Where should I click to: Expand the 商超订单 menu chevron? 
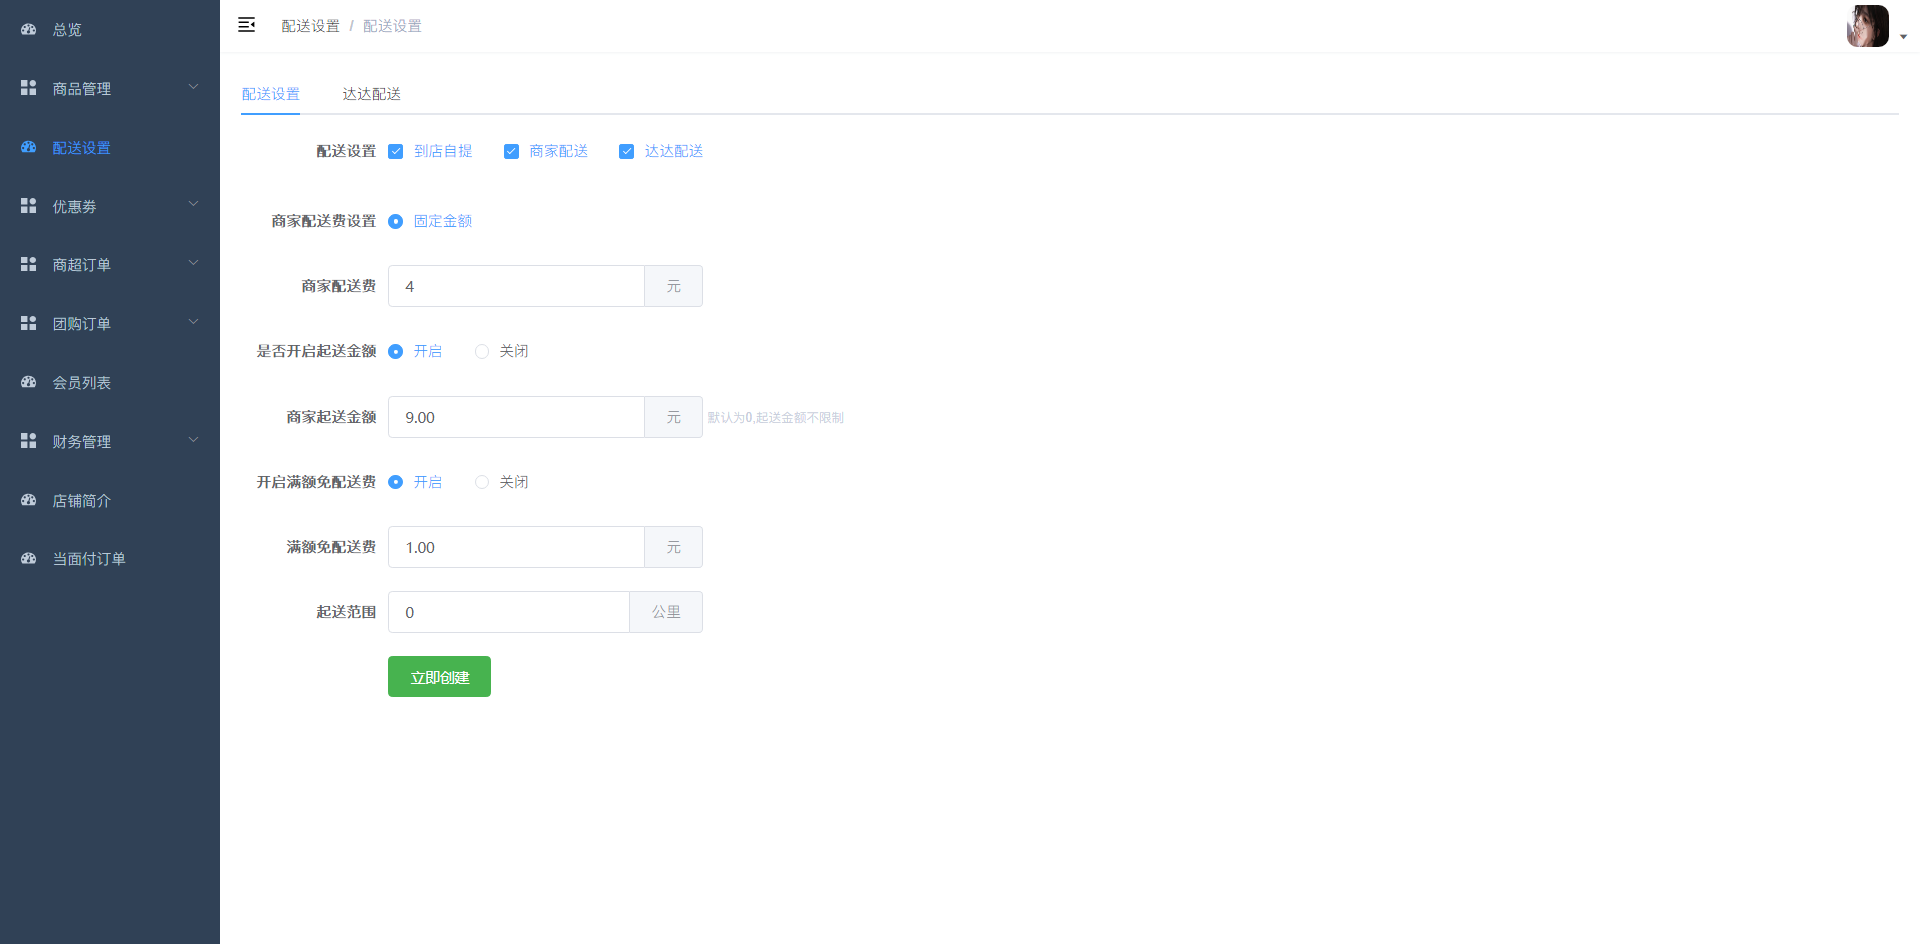point(194,263)
